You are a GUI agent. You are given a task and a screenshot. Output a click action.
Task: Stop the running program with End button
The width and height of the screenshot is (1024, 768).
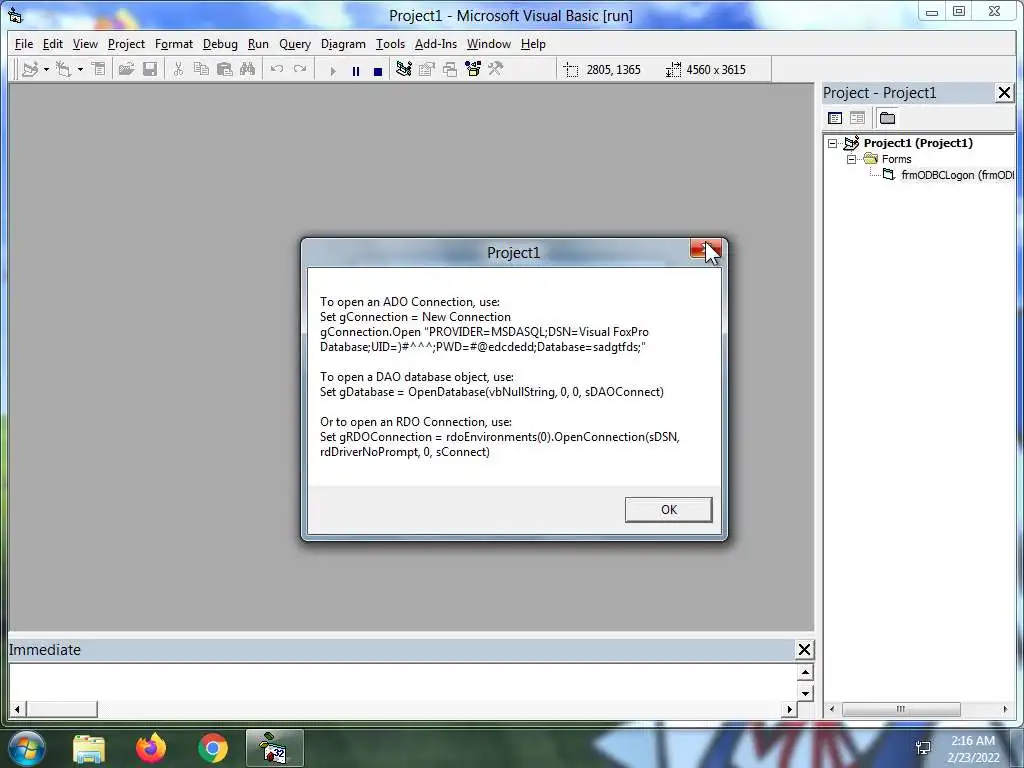point(377,71)
